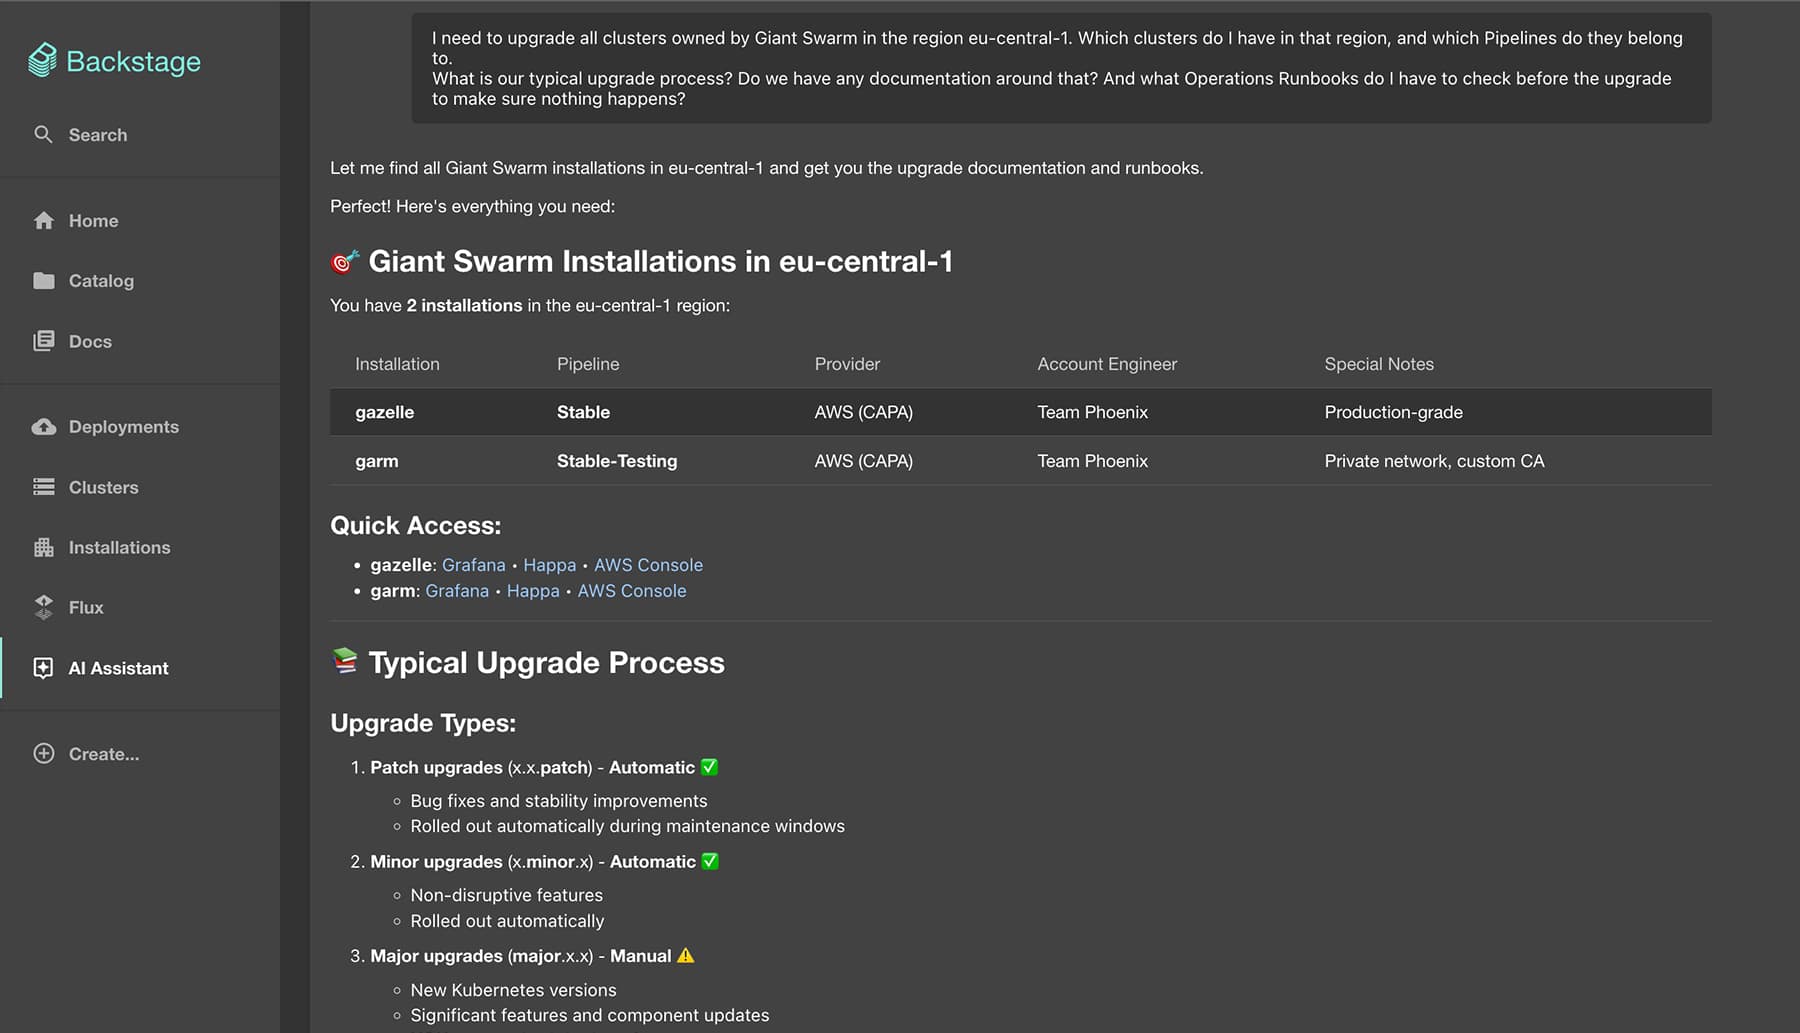1800x1033 pixels.
Task: Open Search using the magnifier icon
Action: (44, 134)
